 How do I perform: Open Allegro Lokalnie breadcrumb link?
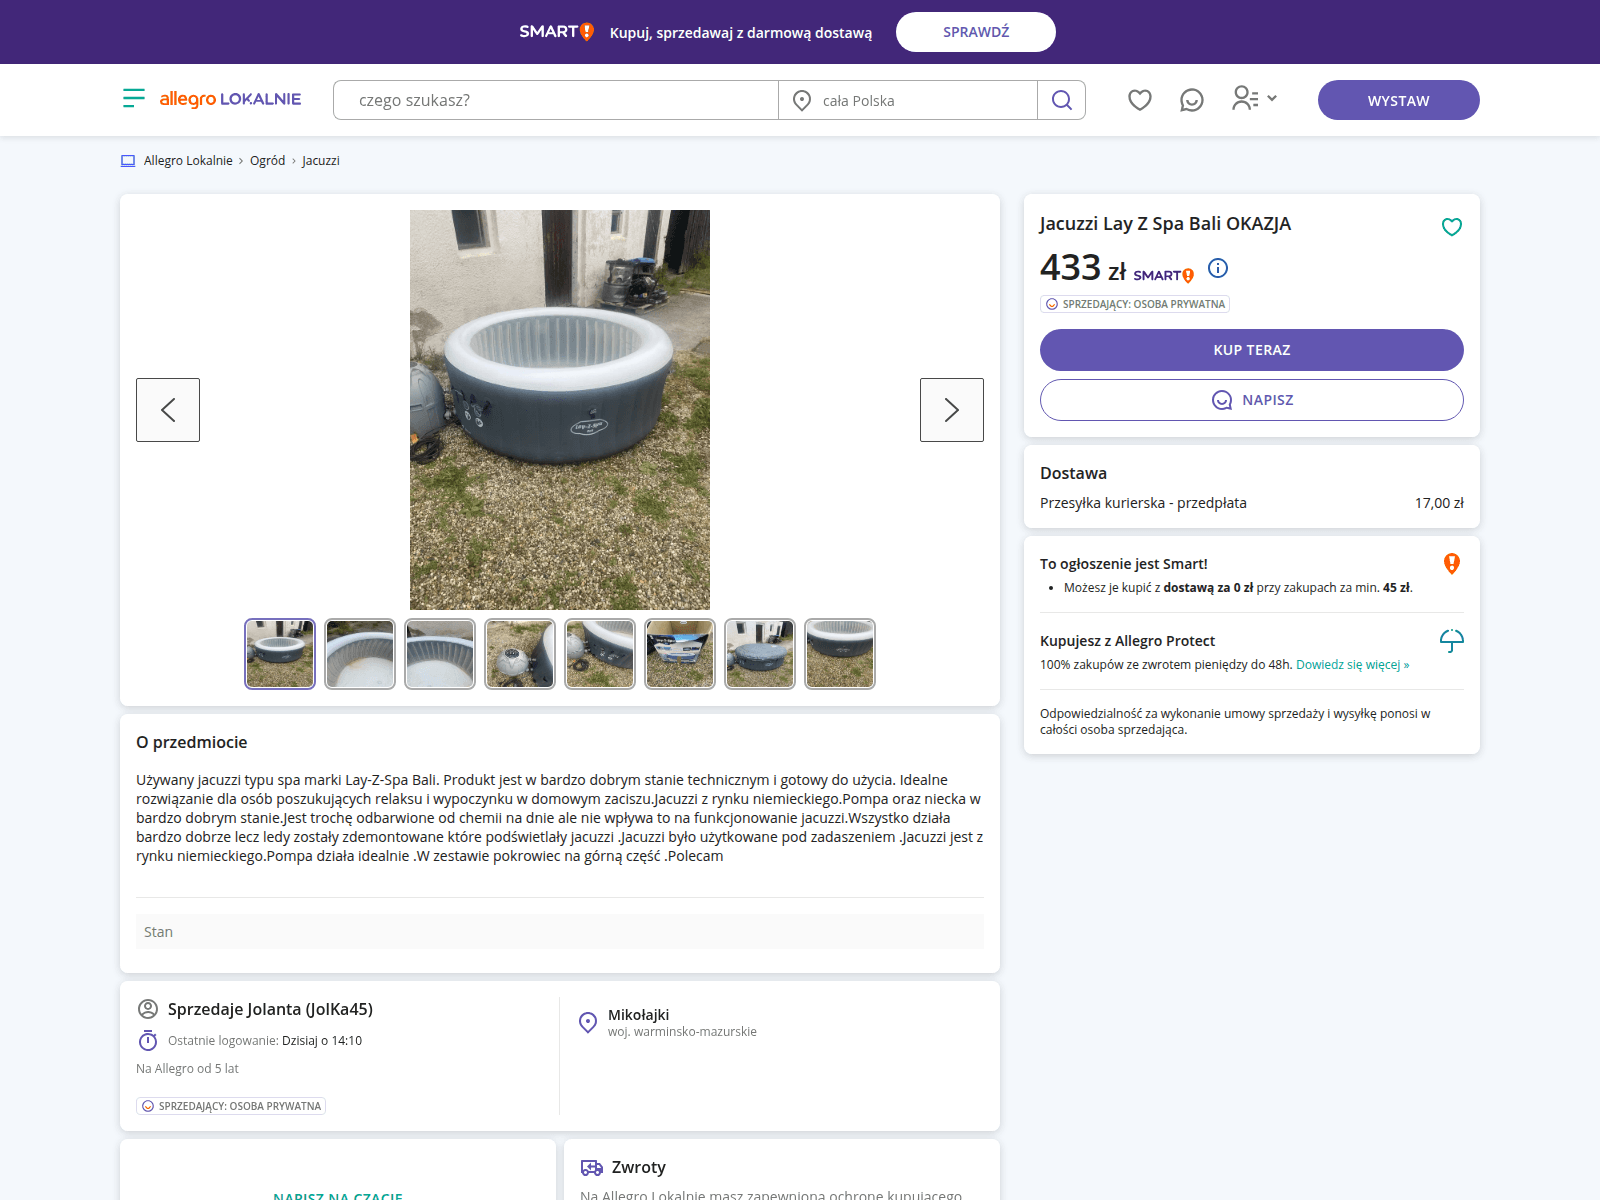(188, 161)
